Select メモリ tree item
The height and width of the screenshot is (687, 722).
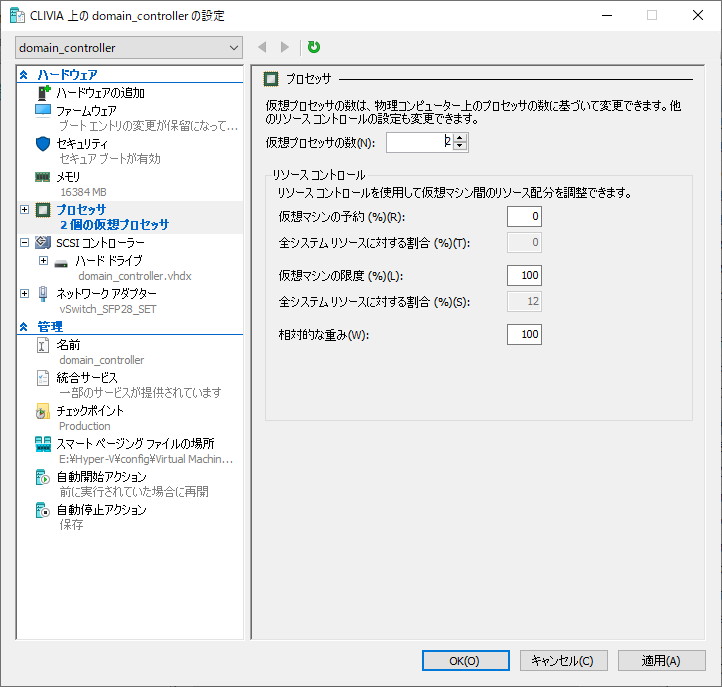pyautogui.click(x=68, y=177)
